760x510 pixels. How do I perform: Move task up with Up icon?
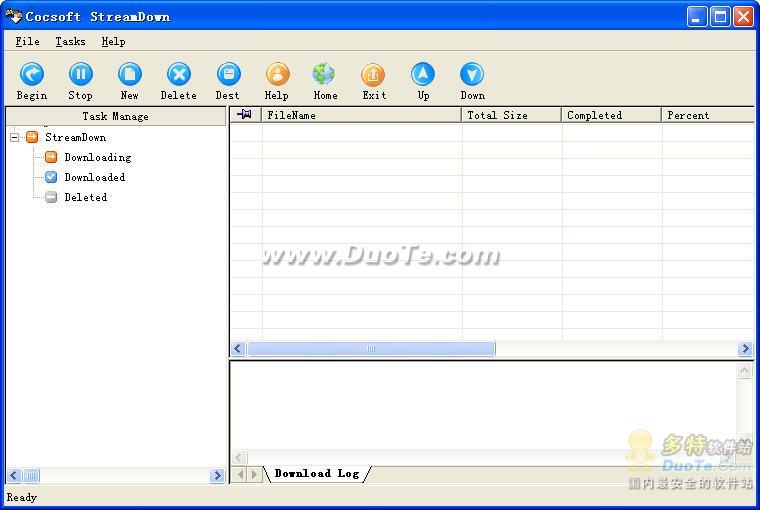point(423,74)
